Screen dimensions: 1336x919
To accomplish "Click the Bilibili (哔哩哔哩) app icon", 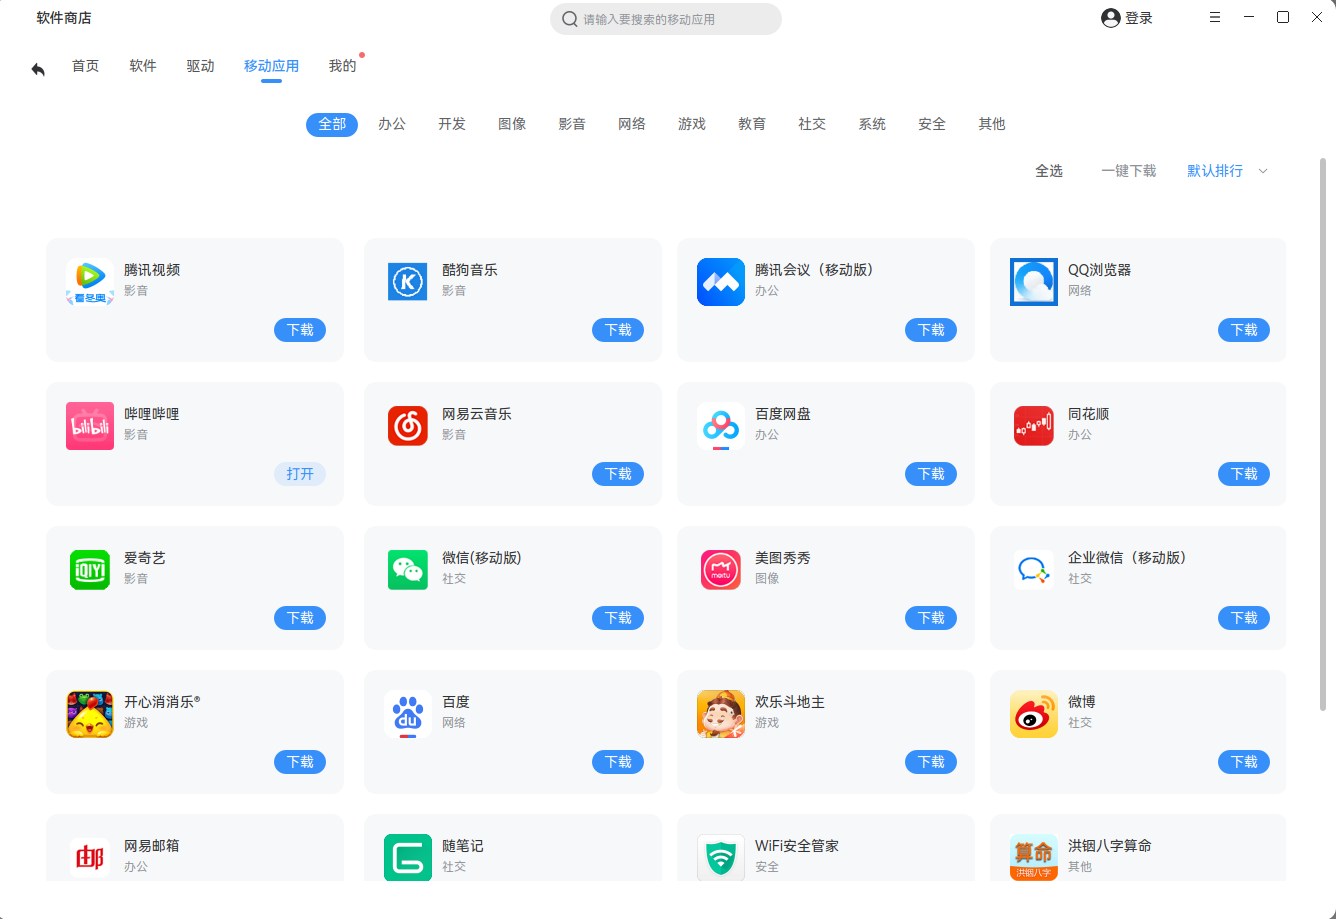I will click(90, 426).
